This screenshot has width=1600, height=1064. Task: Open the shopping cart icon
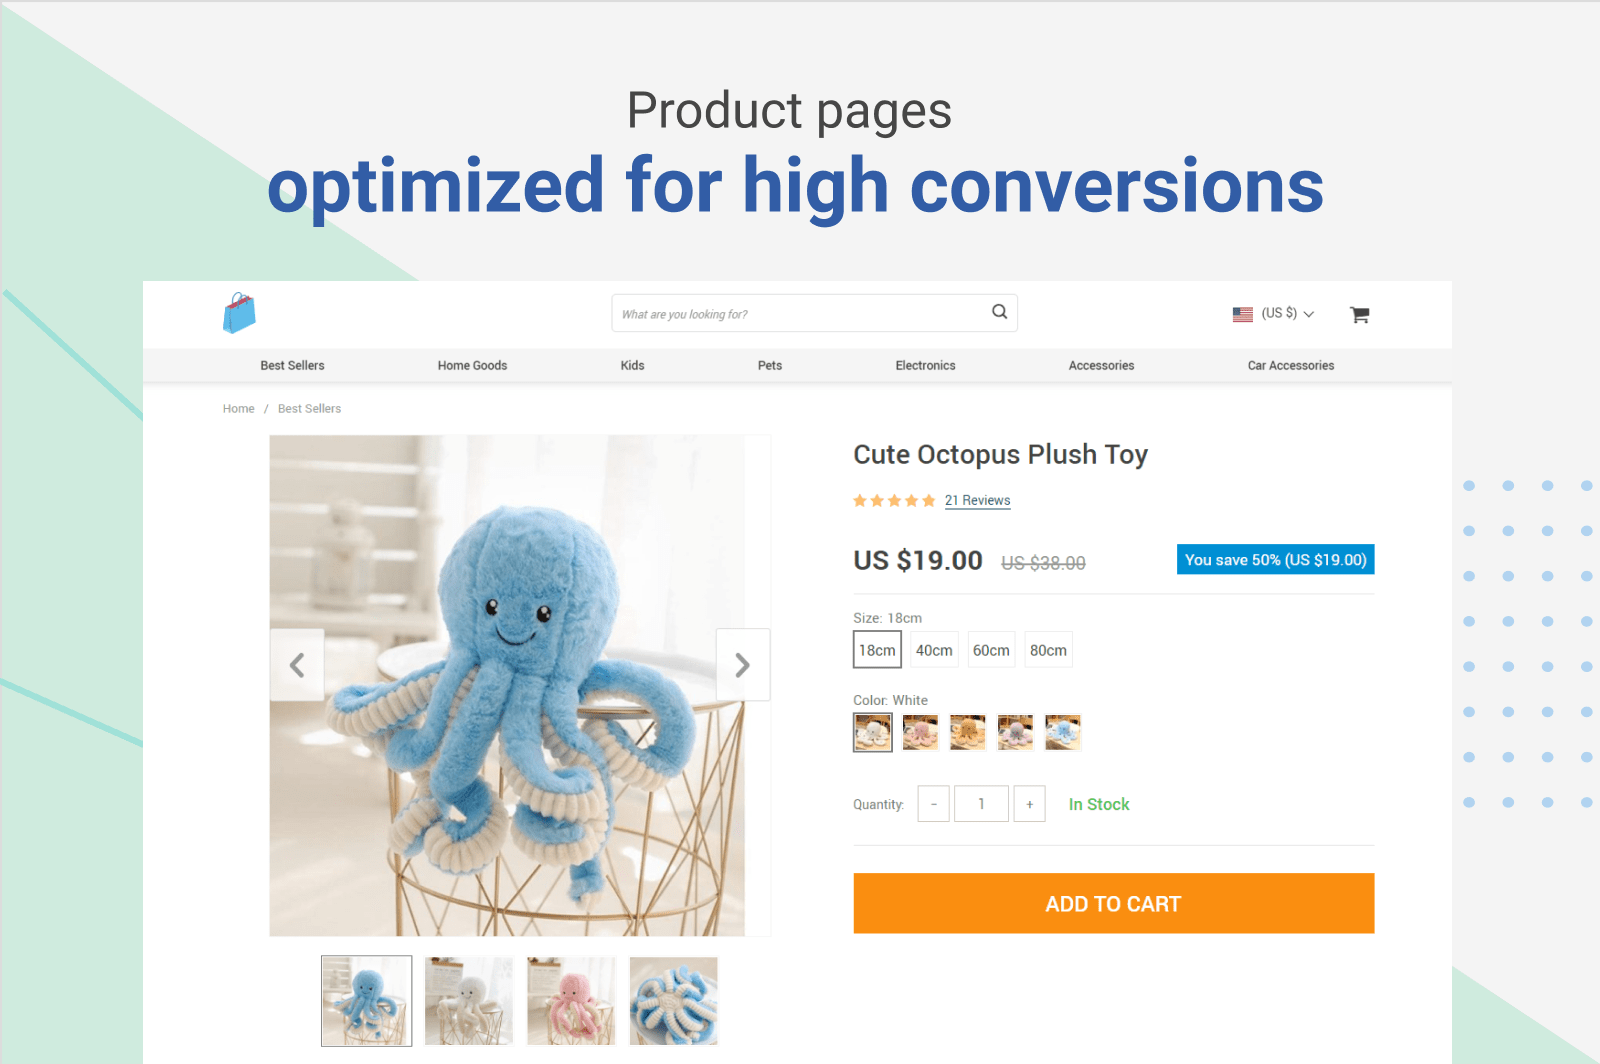tap(1359, 314)
